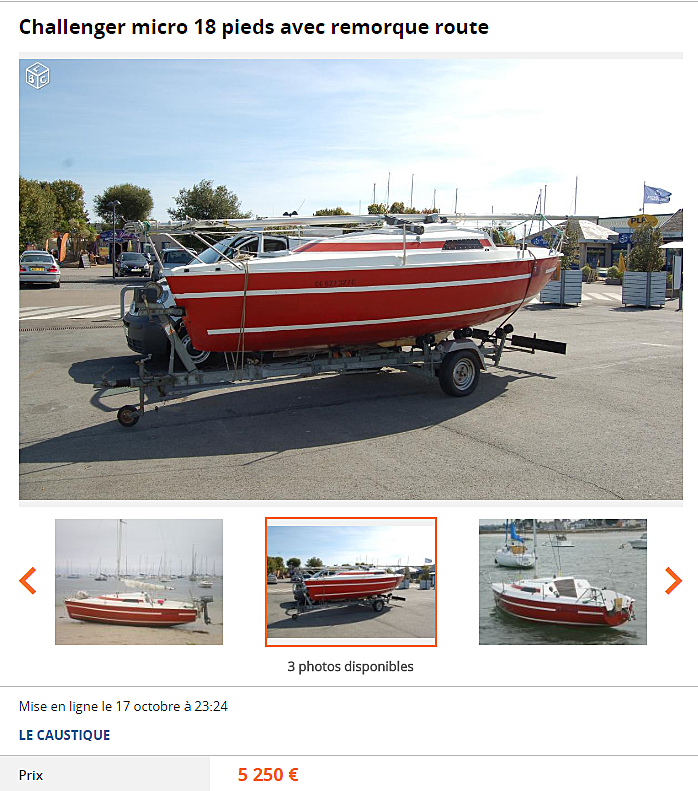
Task: Open thumbnail of boat moored in water
Action: (x=563, y=582)
